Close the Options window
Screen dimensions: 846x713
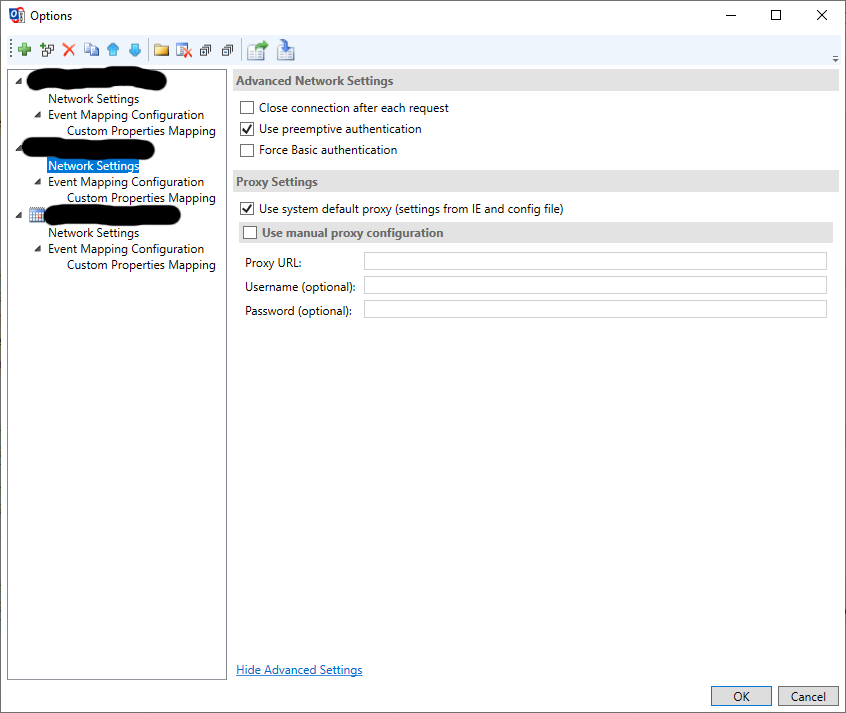click(x=821, y=15)
